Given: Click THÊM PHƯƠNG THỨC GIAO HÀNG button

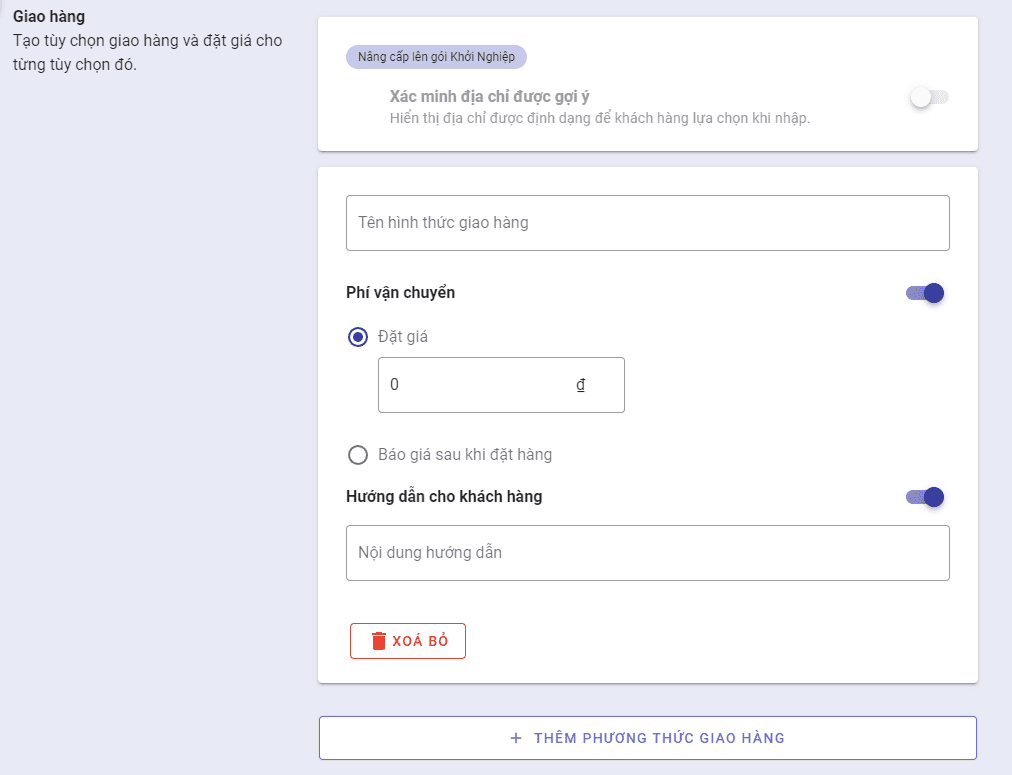Looking at the screenshot, I should click(647, 738).
